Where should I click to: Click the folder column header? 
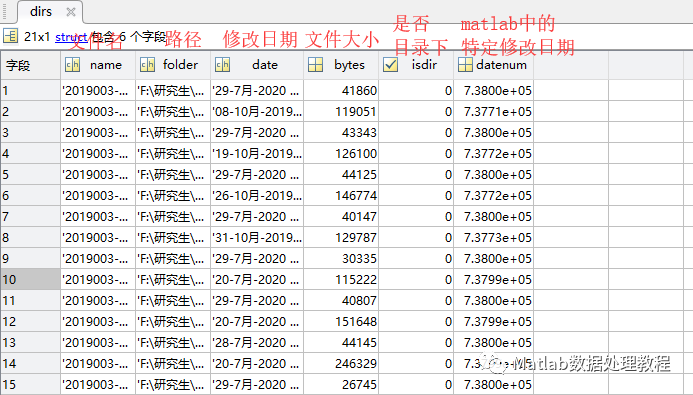[173, 65]
